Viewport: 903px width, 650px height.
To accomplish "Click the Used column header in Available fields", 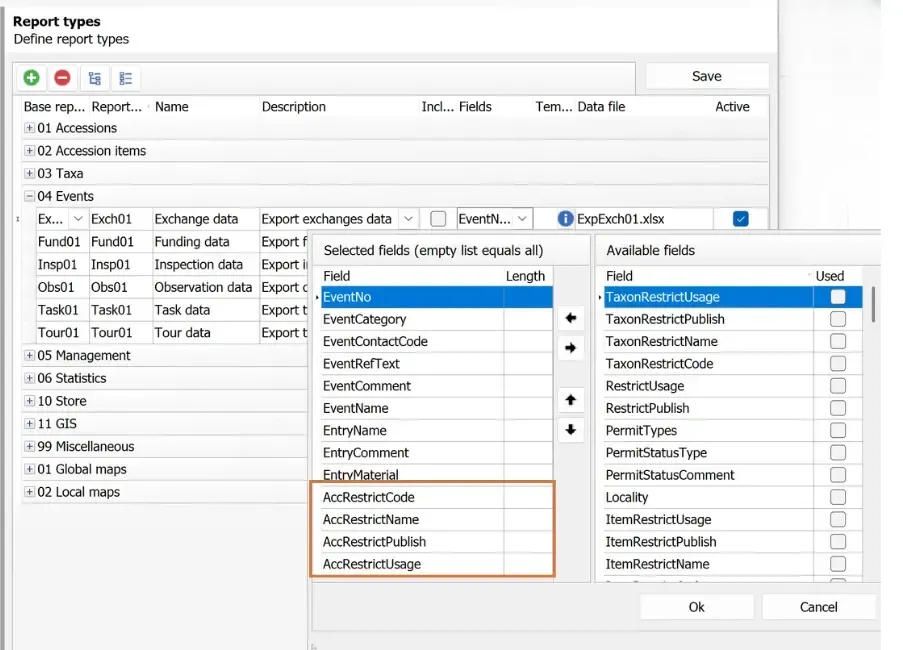I will click(x=830, y=276).
